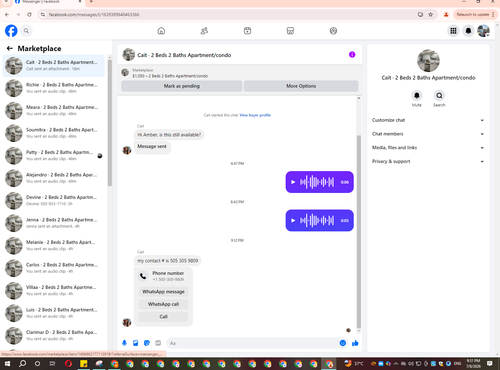
Task: Open the Video/Reels icon in top navigation
Action: click(x=247, y=31)
